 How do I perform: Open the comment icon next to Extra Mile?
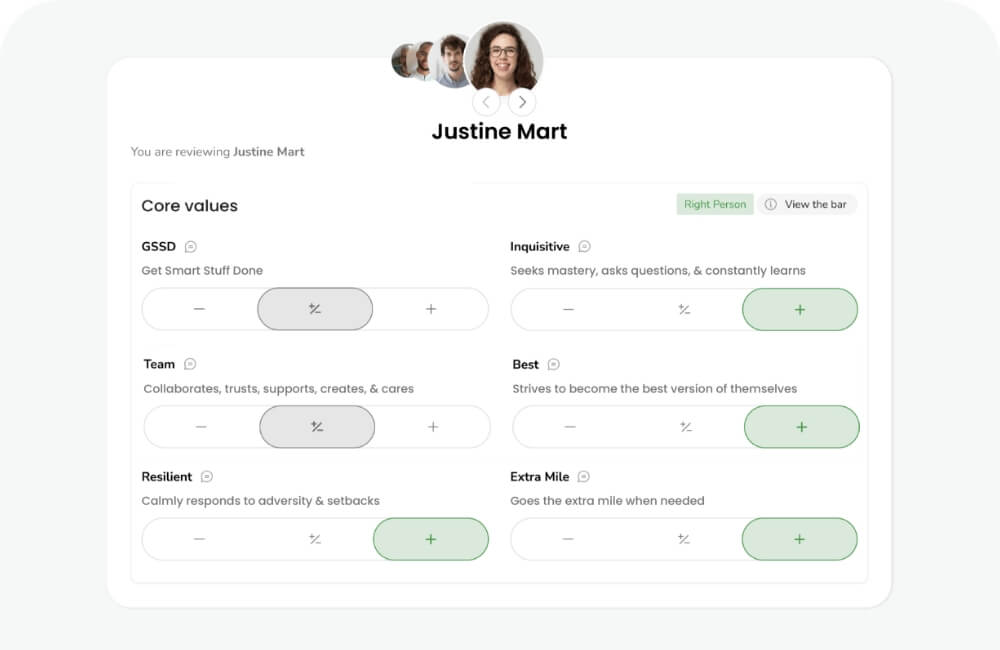coord(583,476)
